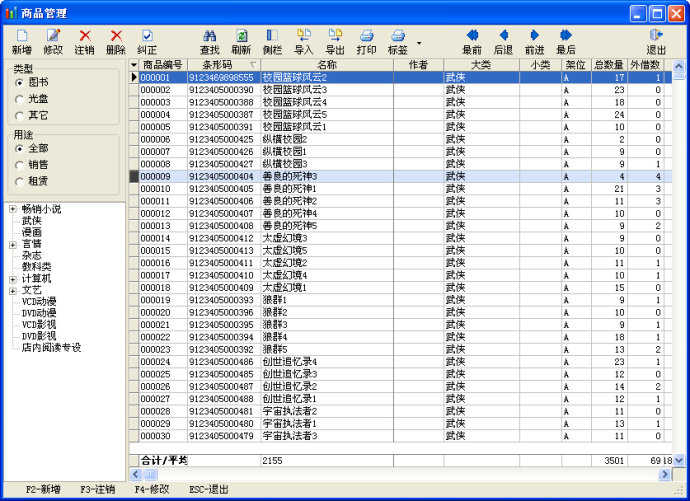Expand the 计算机 category node
This screenshot has width=690, height=501.
coord(11,279)
